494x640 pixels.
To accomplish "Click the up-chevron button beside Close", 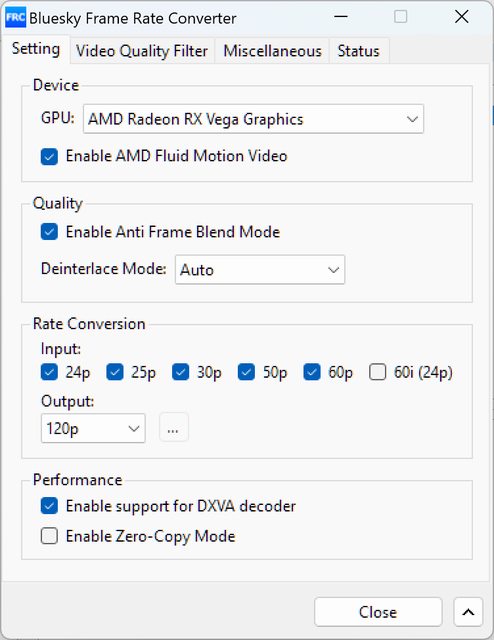I will click(468, 612).
